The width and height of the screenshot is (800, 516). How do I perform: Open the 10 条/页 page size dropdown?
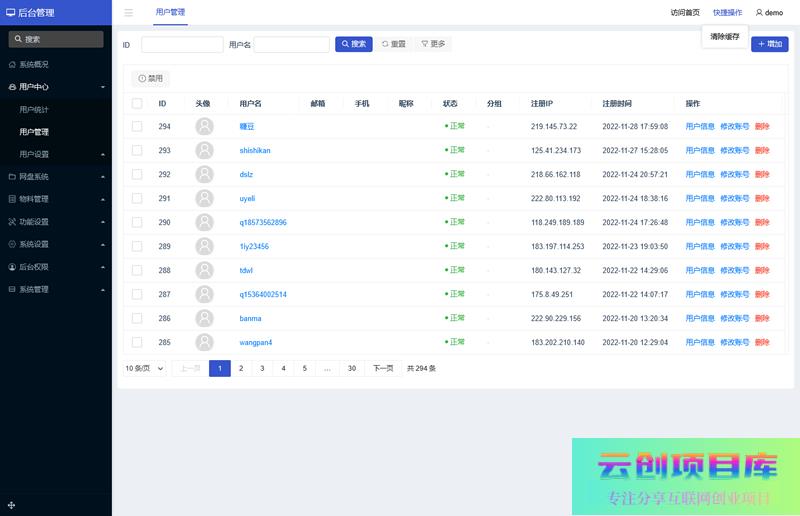pos(144,368)
